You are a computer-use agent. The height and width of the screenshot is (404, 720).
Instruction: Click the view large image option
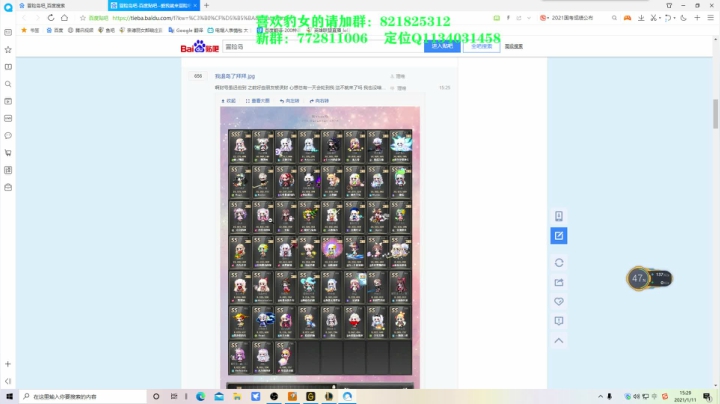(x=258, y=101)
